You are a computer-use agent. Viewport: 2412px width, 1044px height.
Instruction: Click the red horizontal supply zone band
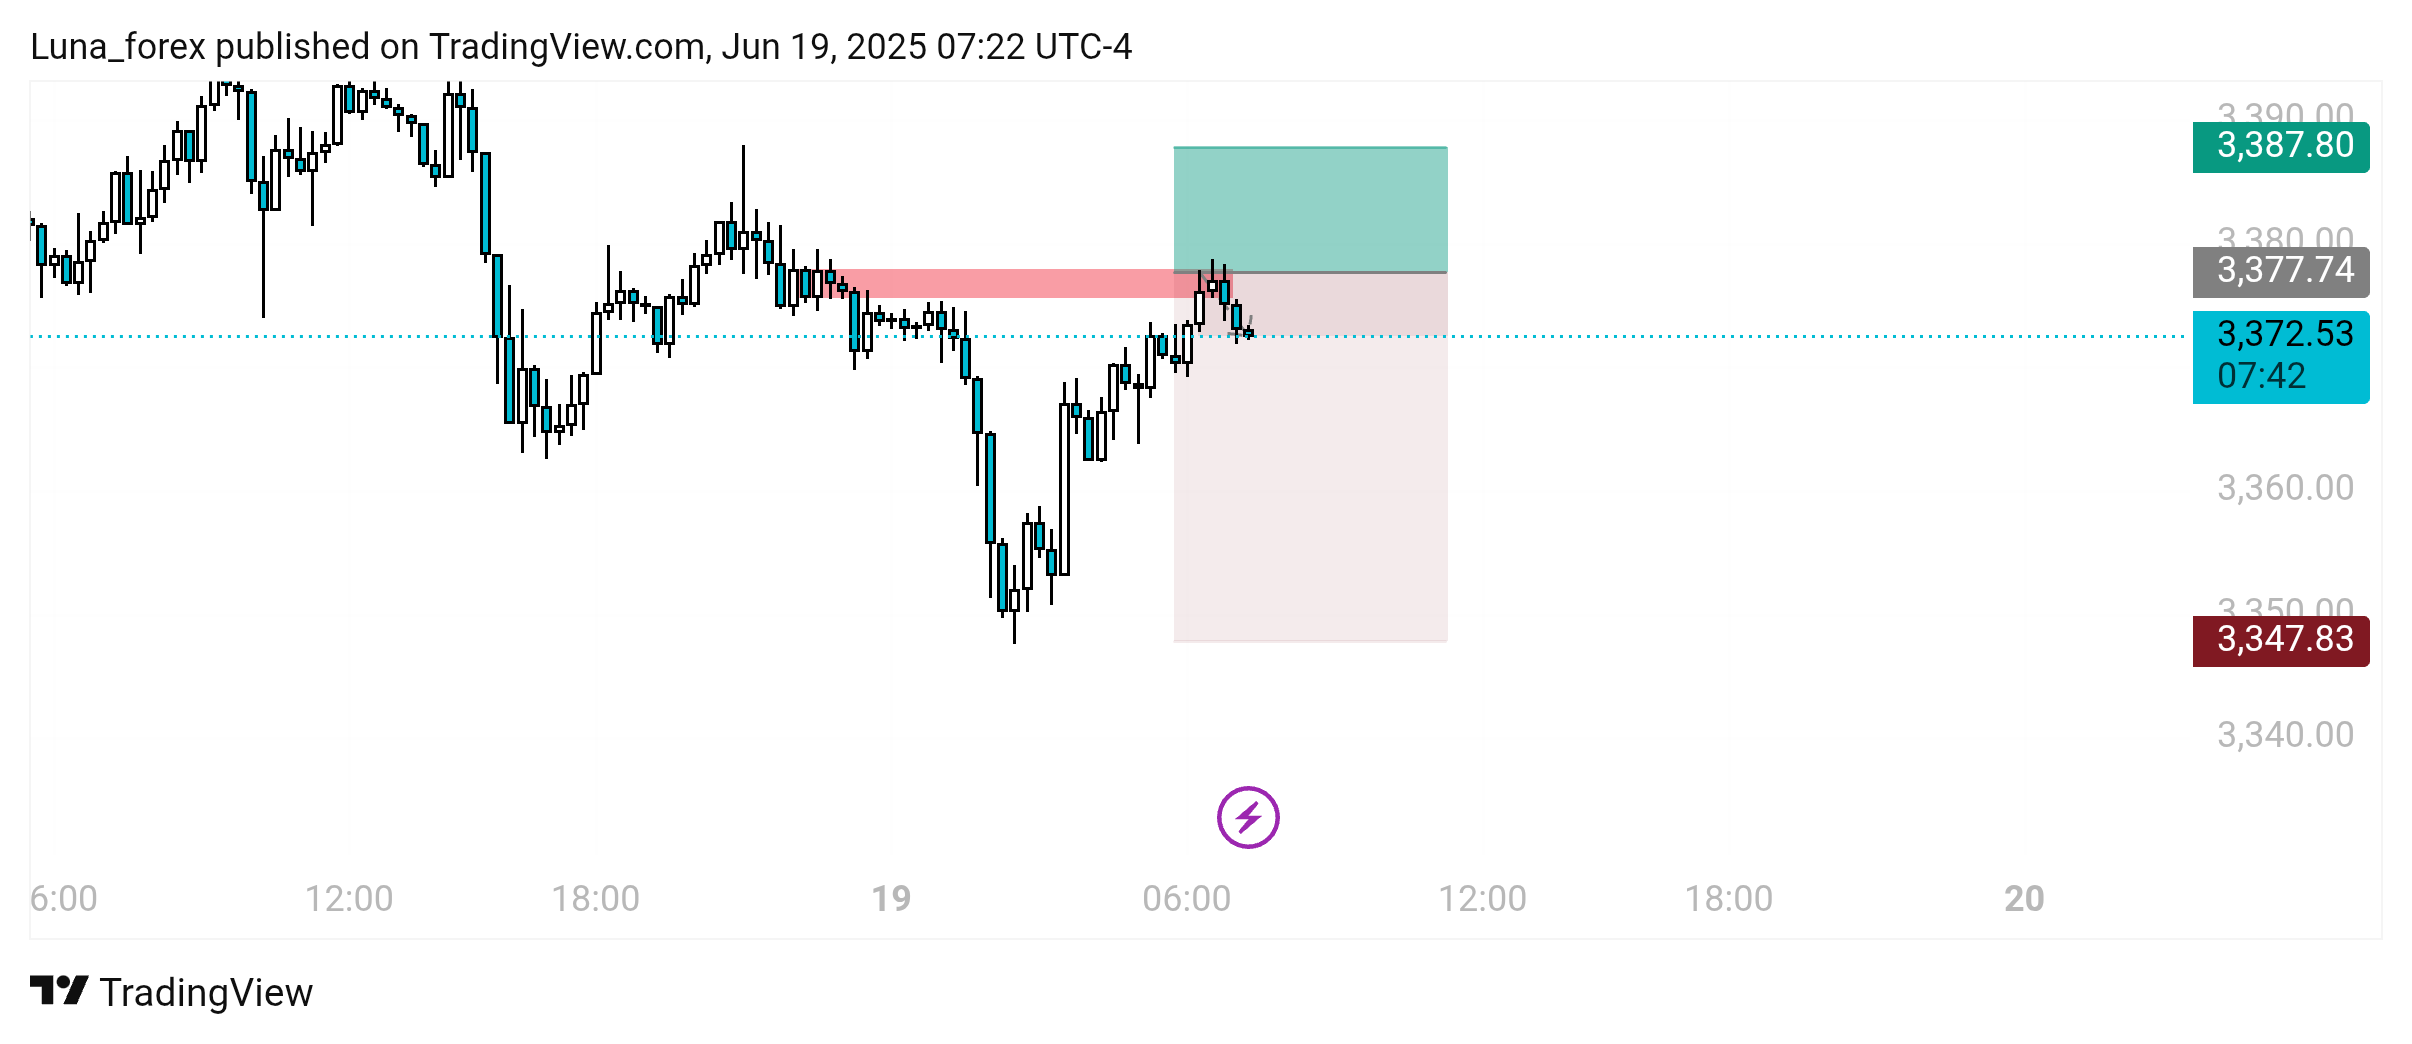pyautogui.click(x=1028, y=283)
